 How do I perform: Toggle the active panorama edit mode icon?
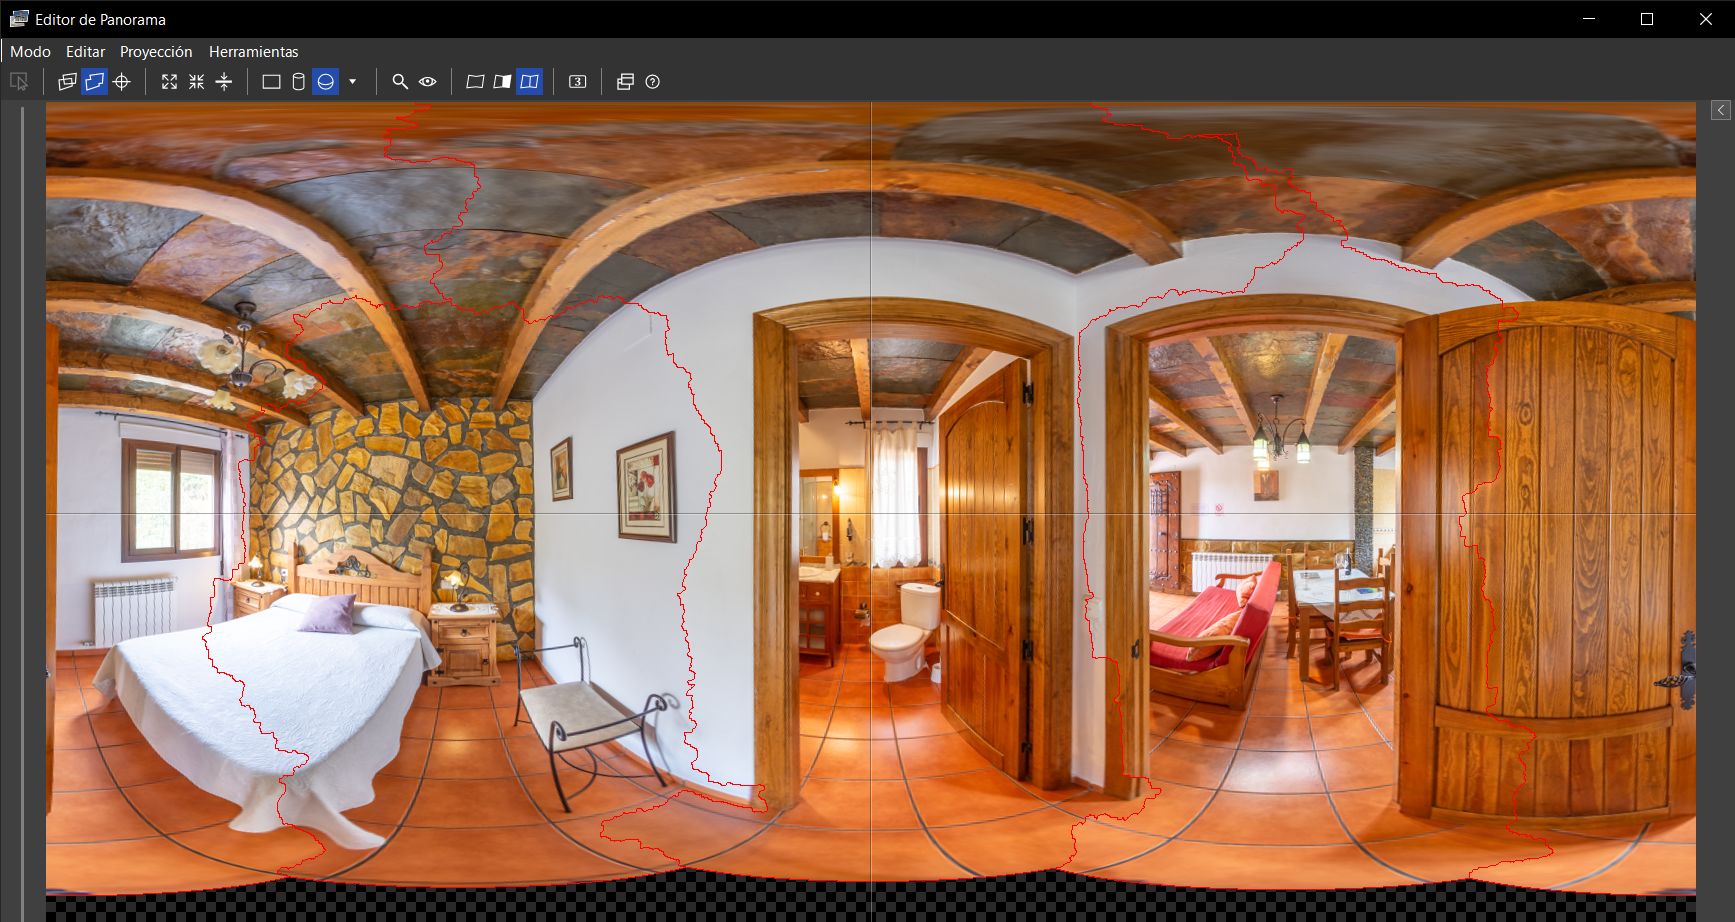(94, 82)
